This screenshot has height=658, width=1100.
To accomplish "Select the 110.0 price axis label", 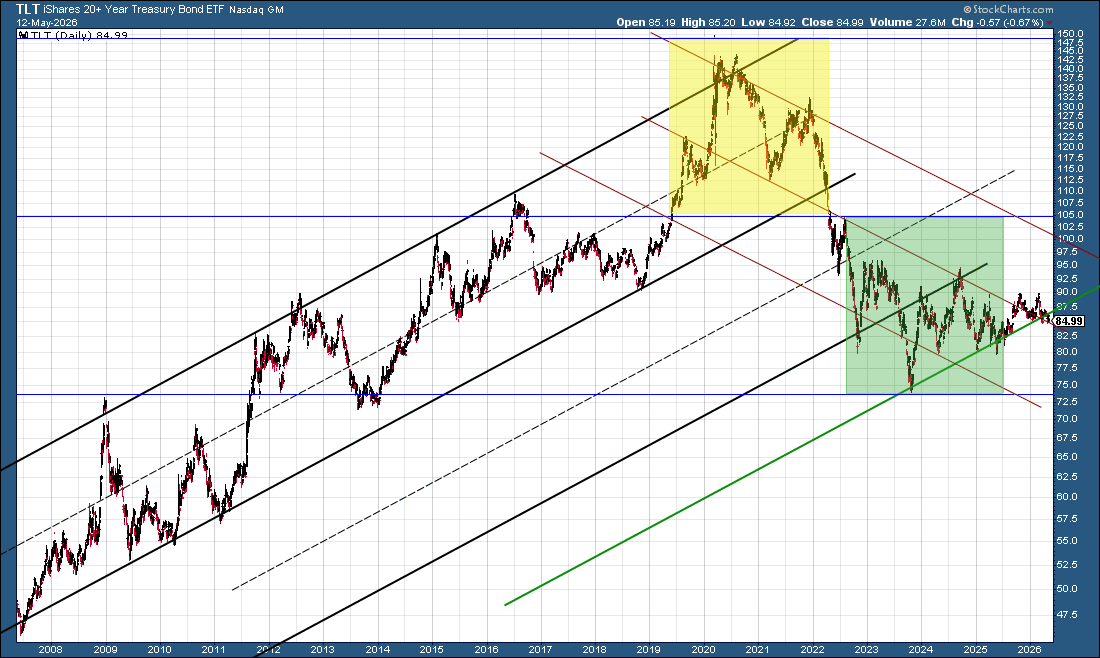I will 1071,191.
